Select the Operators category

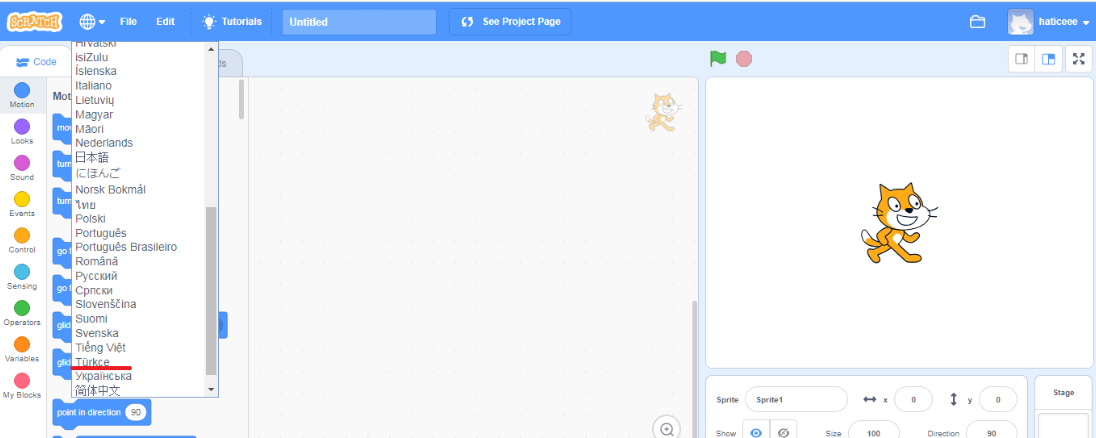pyautogui.click(x=22, y=314)
